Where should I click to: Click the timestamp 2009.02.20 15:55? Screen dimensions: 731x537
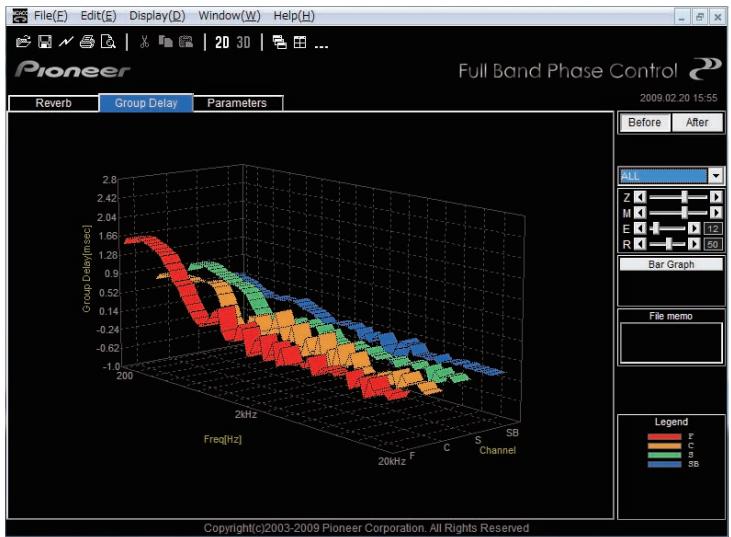678,98
